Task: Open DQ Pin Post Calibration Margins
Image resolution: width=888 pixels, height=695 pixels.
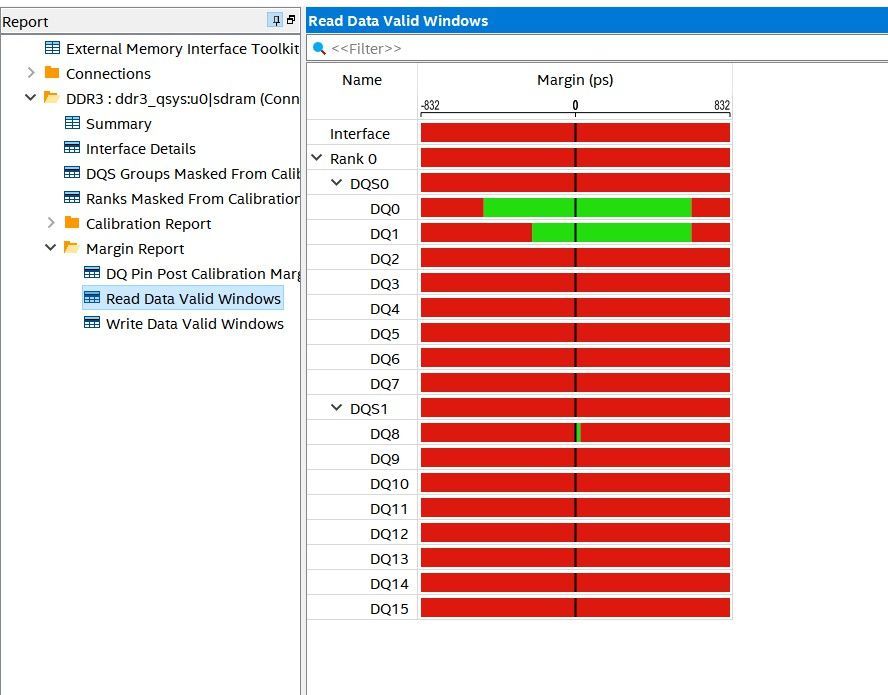Action: (x=203, y=274)
